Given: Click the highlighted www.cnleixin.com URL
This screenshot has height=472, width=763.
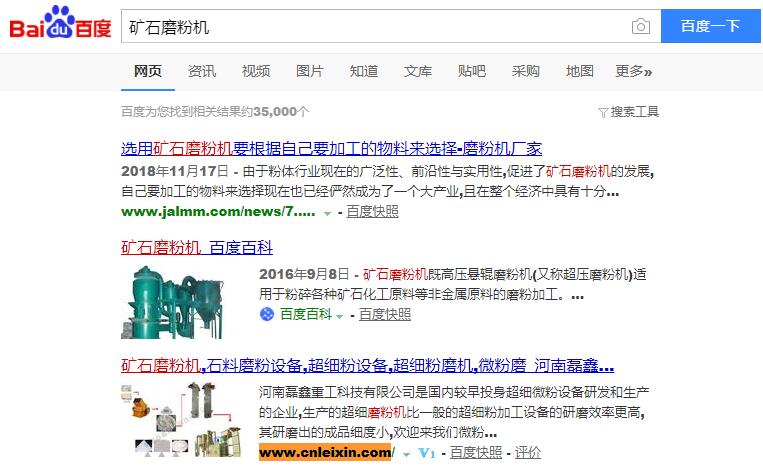Looking at the screenshot, I should [326, 453].
